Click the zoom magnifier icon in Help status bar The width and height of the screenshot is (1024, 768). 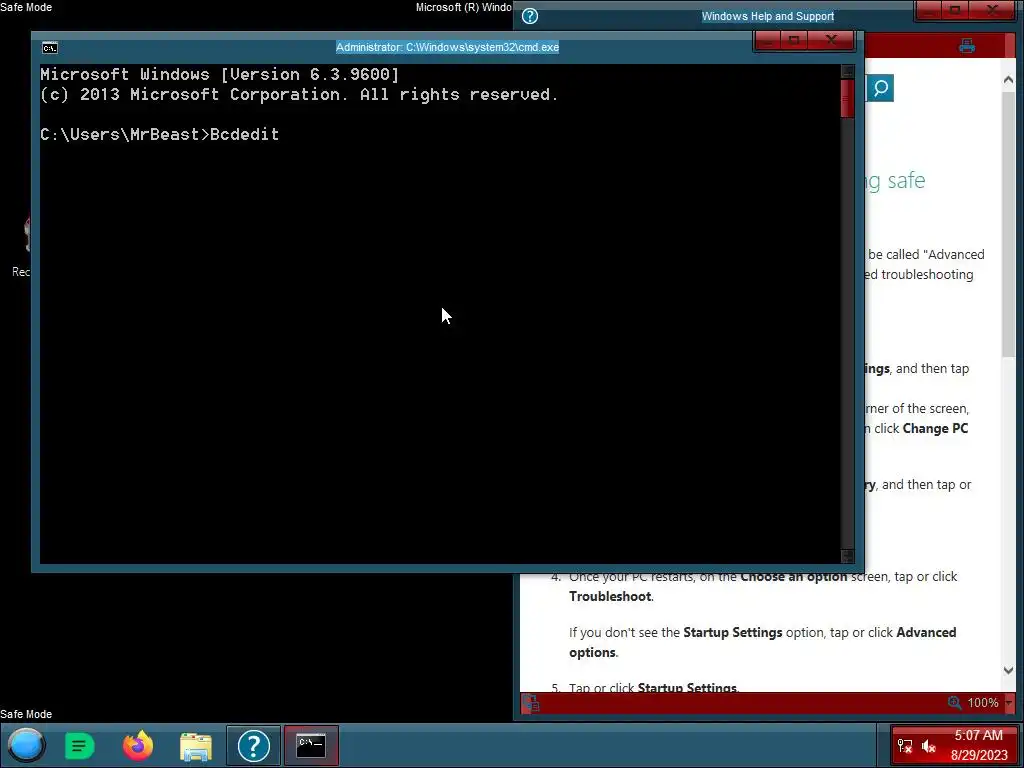point(954,703)
